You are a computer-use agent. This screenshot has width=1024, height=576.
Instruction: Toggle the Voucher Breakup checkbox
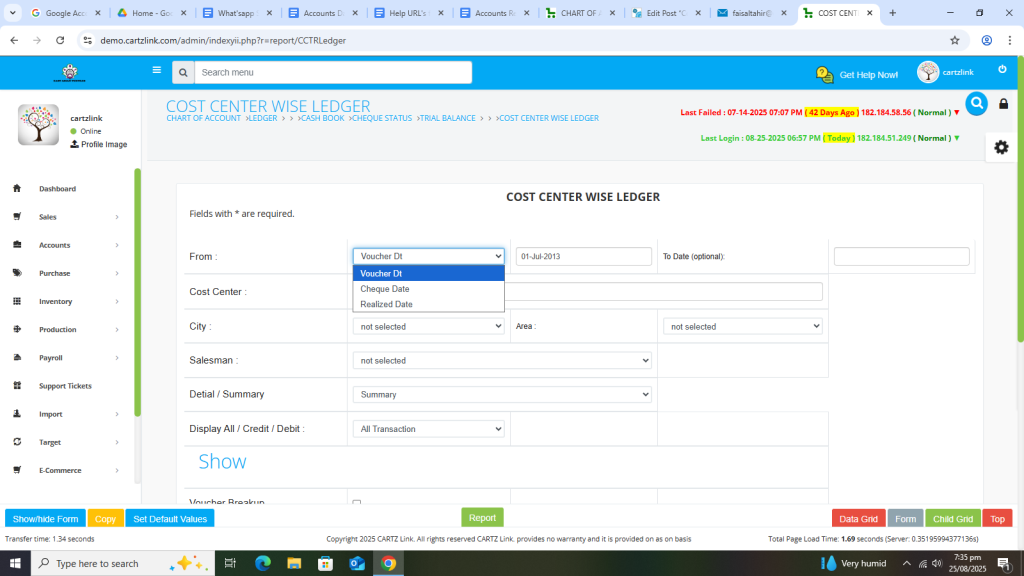pos(357,503)
